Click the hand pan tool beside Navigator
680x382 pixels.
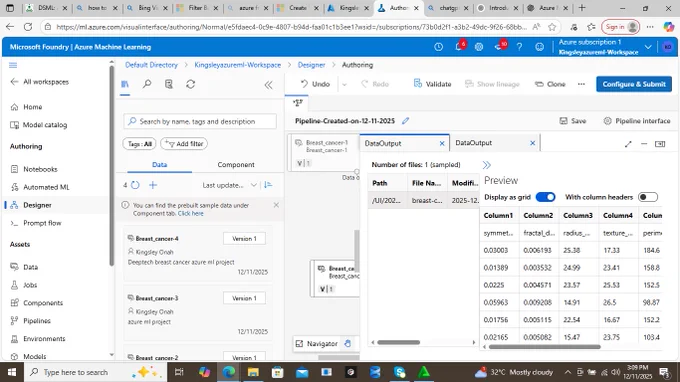tap(347, 343)
